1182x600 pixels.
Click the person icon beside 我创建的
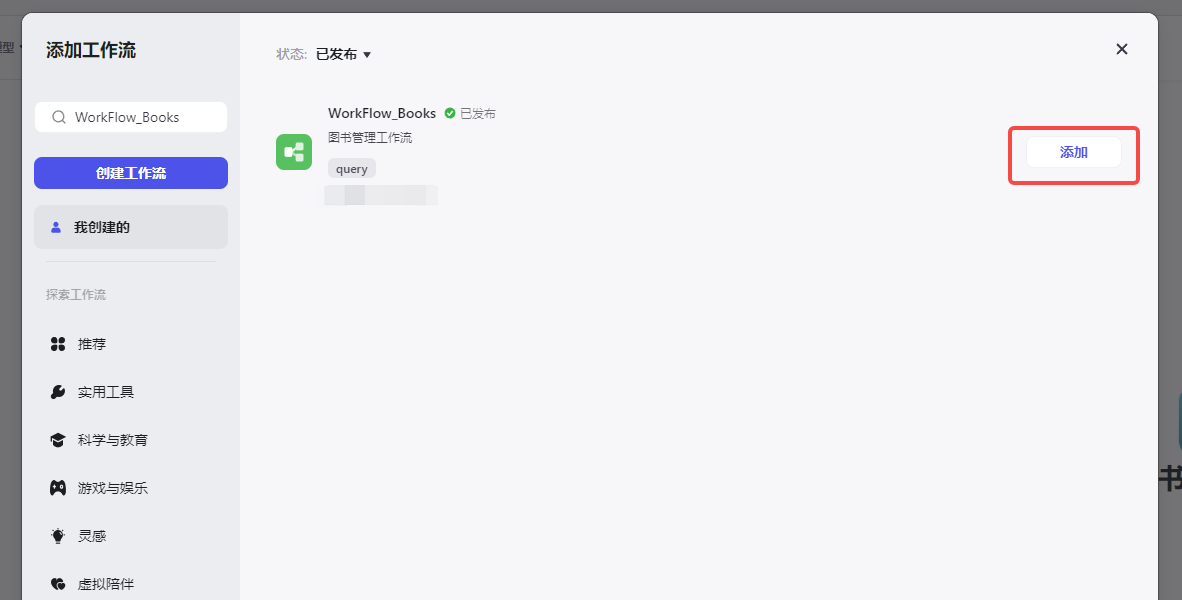56,227
